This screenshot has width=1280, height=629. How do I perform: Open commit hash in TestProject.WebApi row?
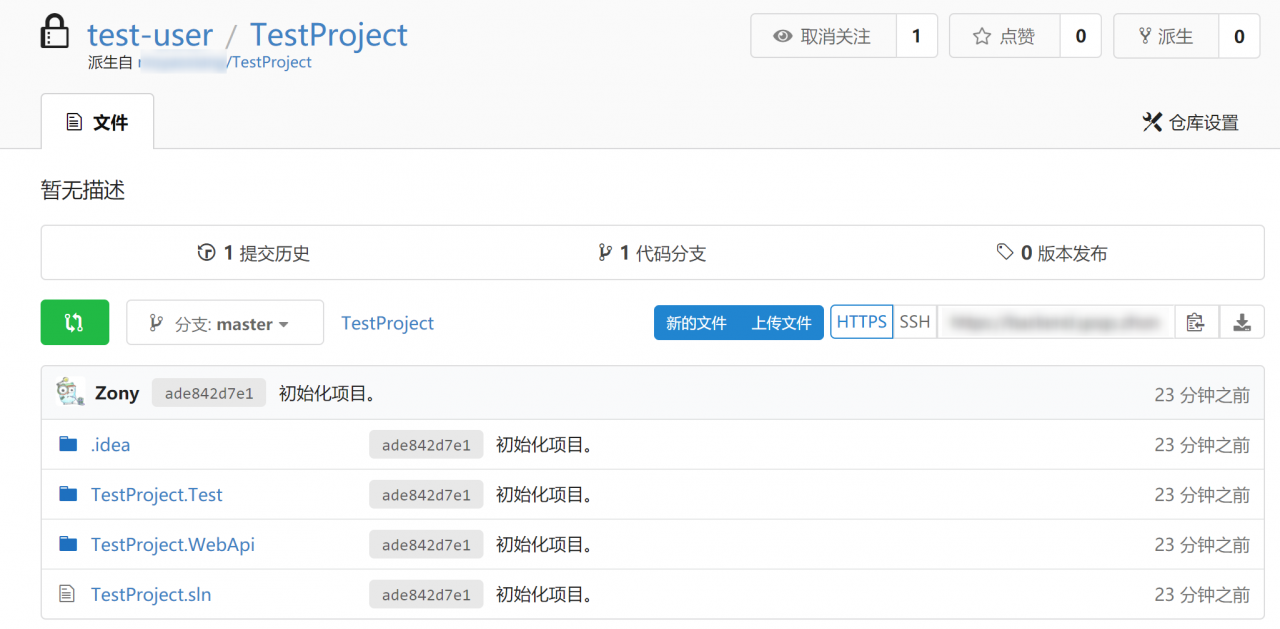426,545
